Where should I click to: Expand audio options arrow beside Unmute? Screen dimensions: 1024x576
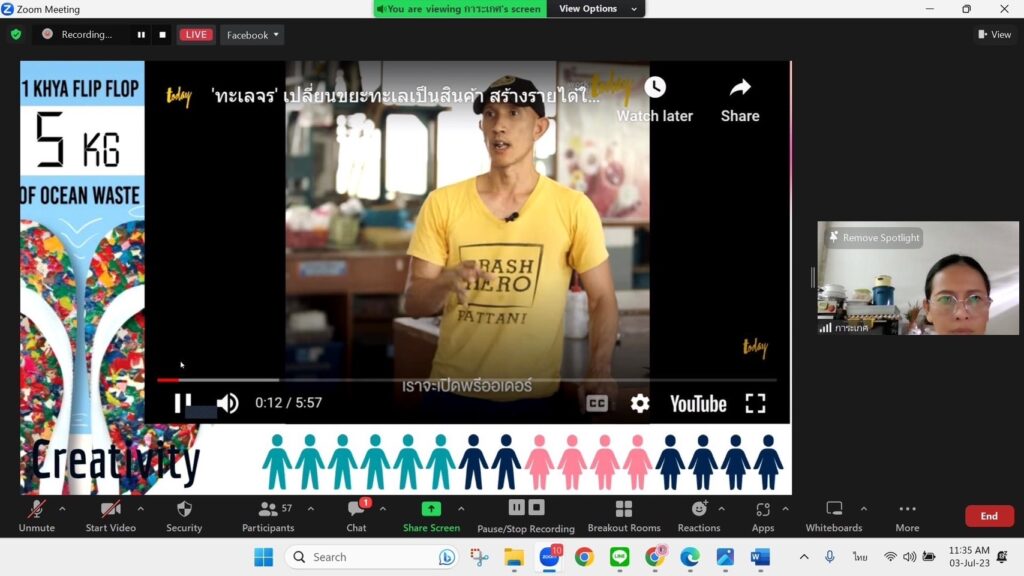pyautogui.click(x=62, y=508)
